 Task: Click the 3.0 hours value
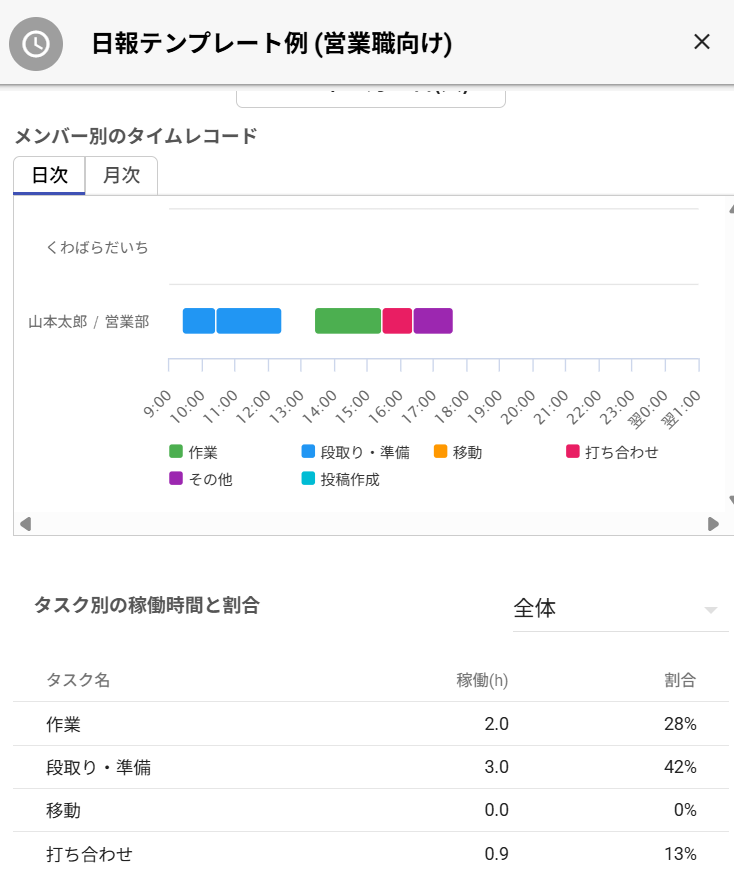point(497,767)
